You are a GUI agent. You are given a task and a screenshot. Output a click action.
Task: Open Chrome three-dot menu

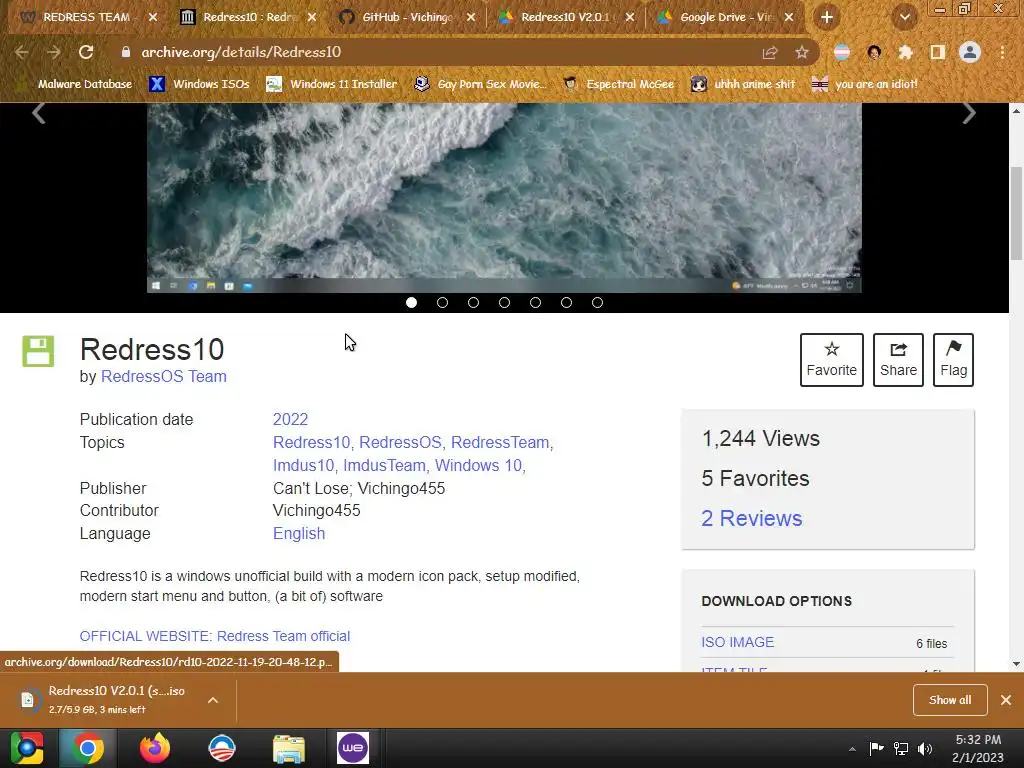(x=1002, y=52)
